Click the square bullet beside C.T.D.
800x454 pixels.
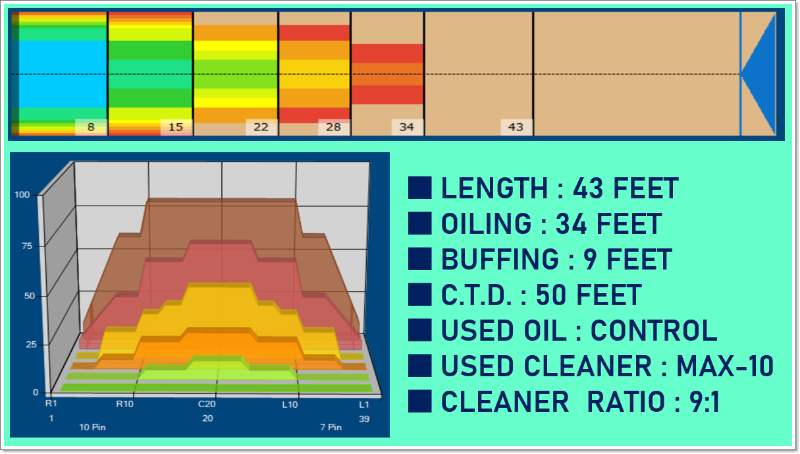[420, 295]
